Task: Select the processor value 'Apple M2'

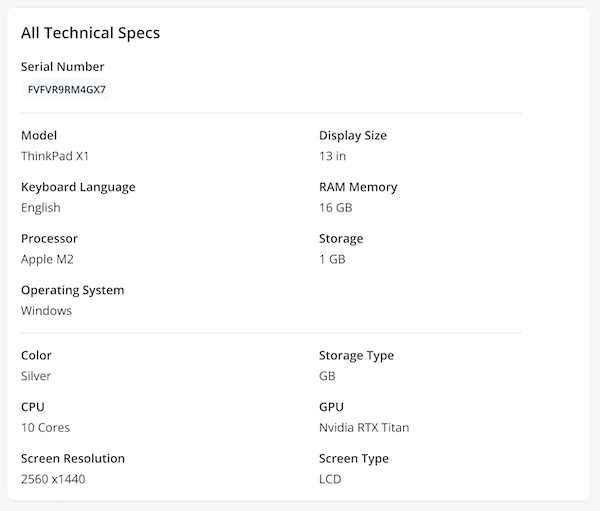Action: (47, 260)
